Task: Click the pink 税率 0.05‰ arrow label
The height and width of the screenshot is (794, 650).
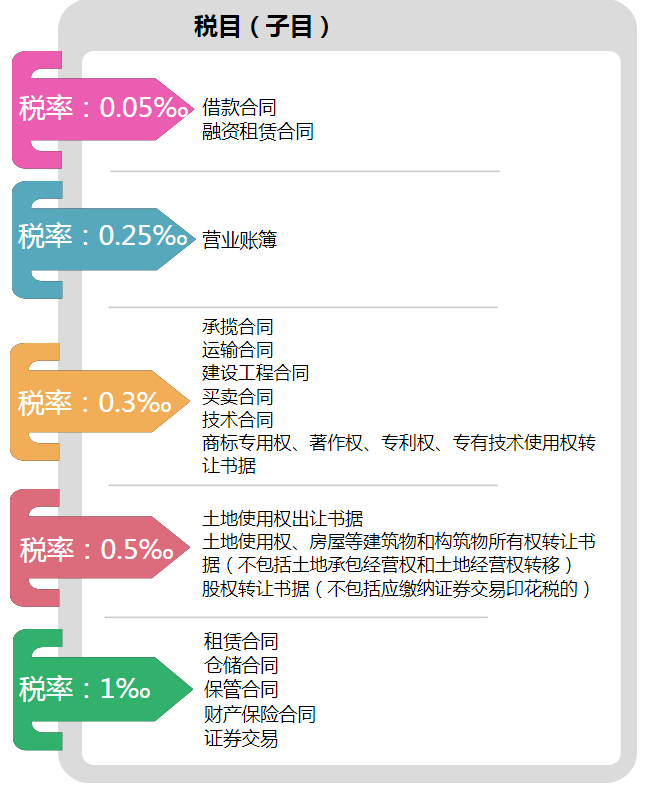Action: tap(103, 109)
